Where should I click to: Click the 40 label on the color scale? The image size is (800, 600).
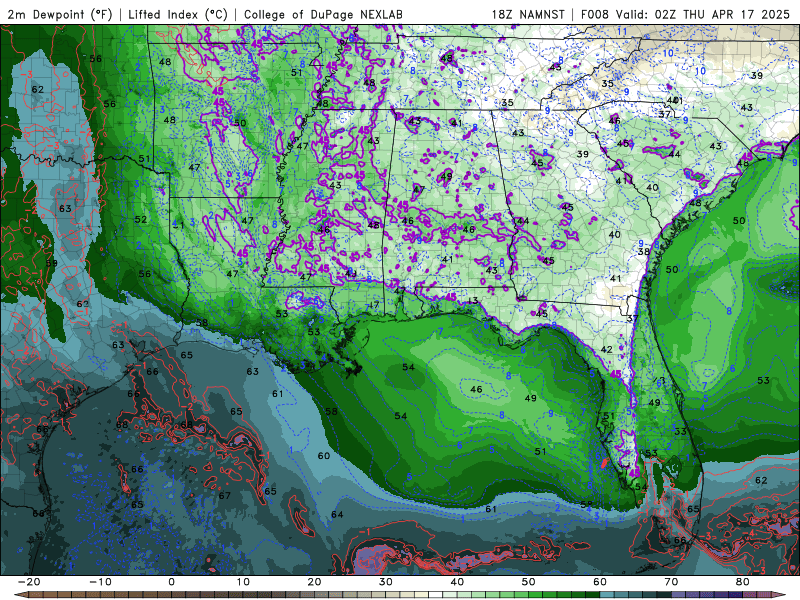(457, 582)
